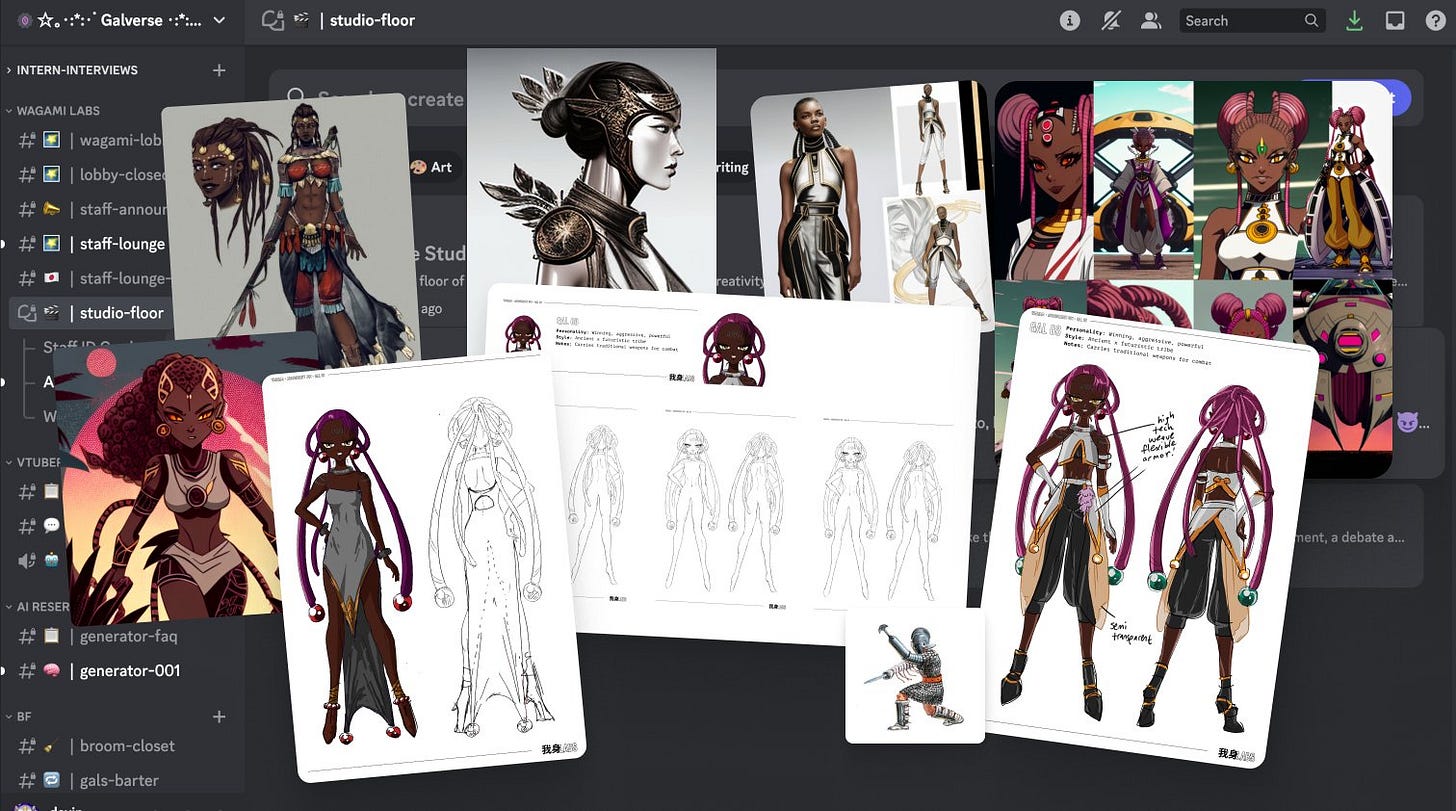Image resolution: width=1456 pixels, height=811 pixels.
Task: Add a channel to INTERN-INTERVIEWS with plus
Action: [219, 70]
